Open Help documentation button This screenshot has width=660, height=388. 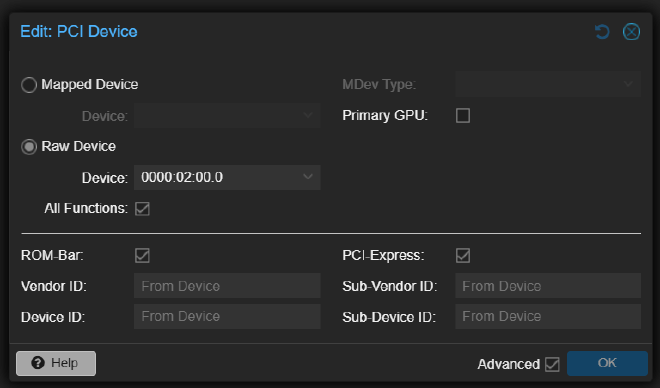(56, 363)
